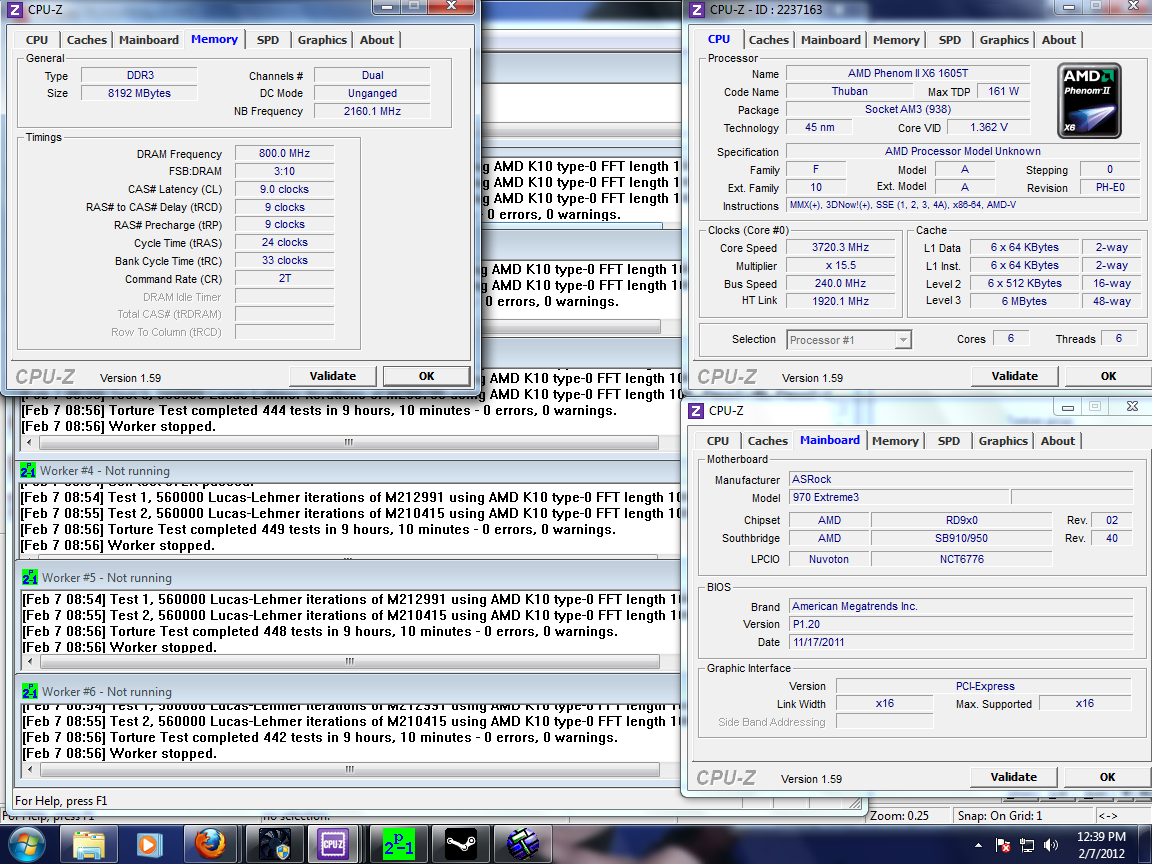Screen dimensions: 1152x864
Task: Click CPU-Z ID 2237163 window title icon
Action: point(696,10)
